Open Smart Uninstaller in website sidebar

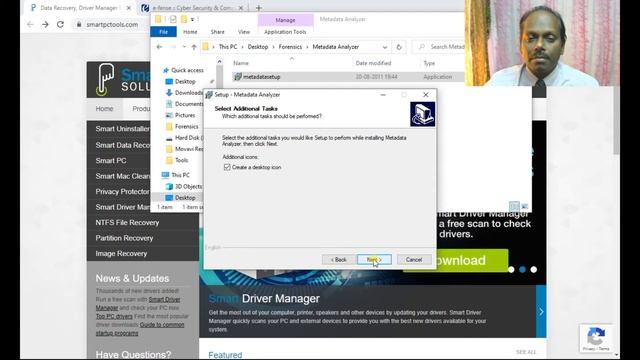pos(122,129)
